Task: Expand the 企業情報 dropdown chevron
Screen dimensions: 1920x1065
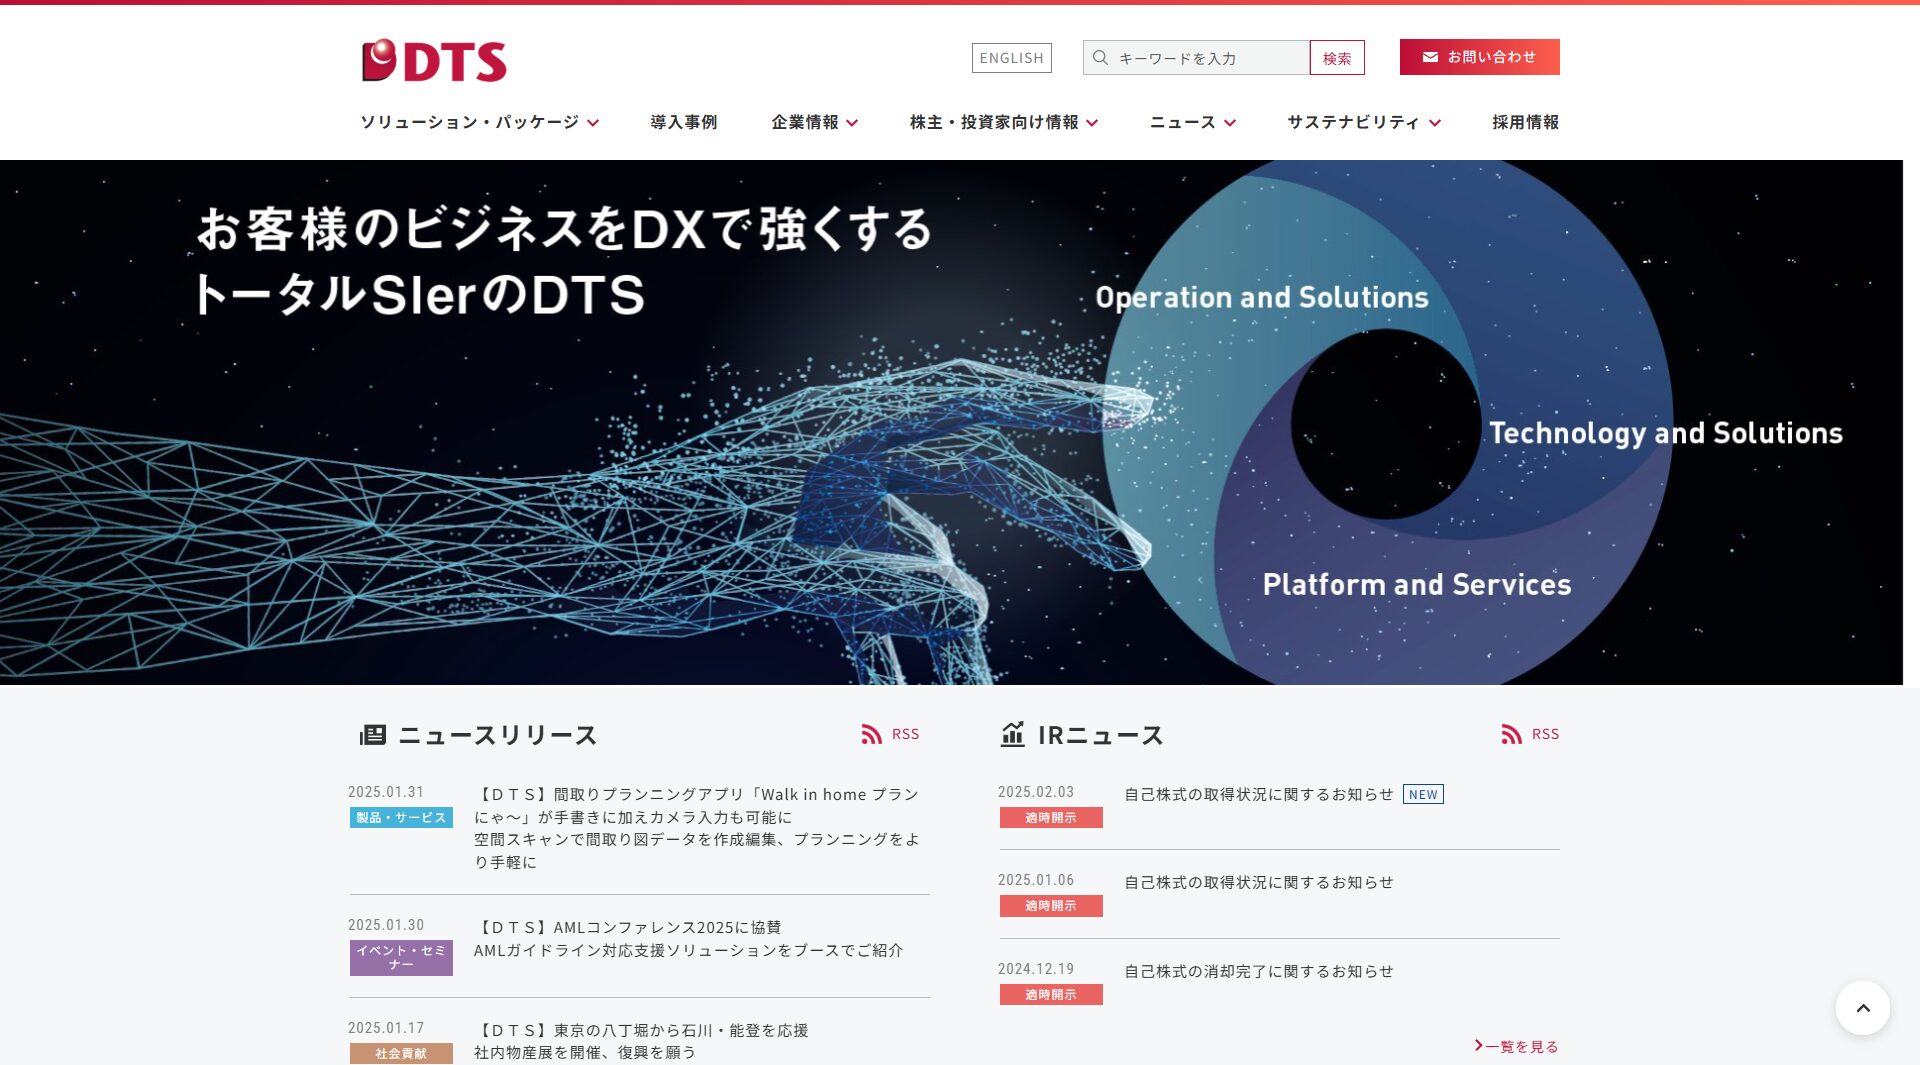Action: (x=852, y=123)
